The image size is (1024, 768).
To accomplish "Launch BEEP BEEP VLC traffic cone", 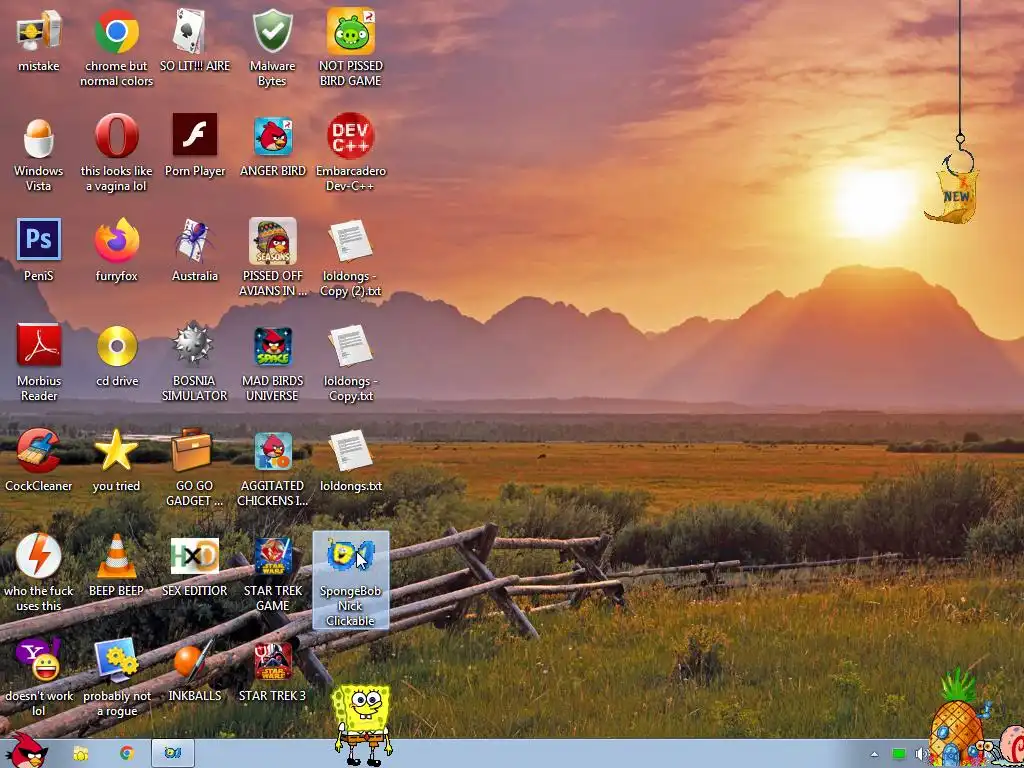I will 116,556.
